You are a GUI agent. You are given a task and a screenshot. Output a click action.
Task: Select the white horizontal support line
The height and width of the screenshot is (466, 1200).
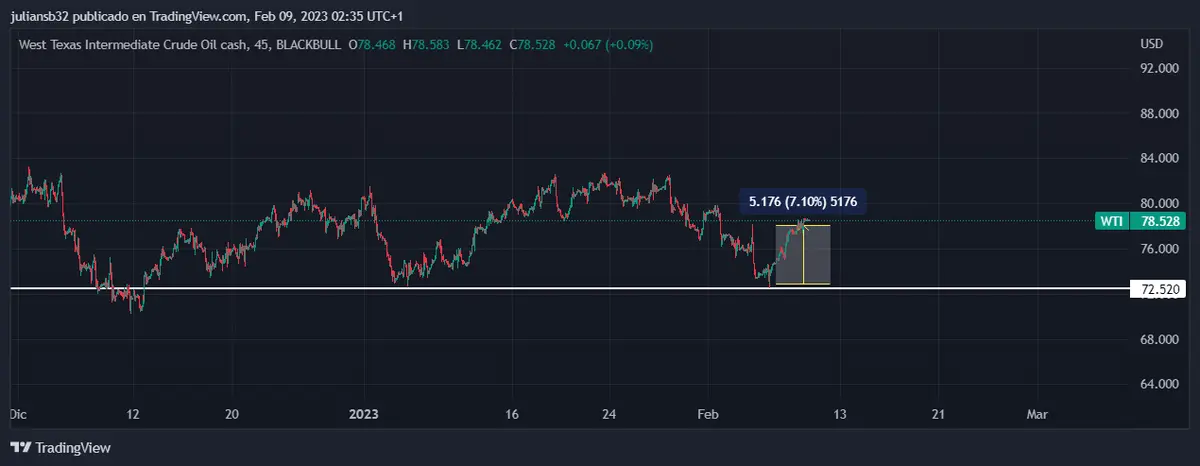(x=400, y=289)
